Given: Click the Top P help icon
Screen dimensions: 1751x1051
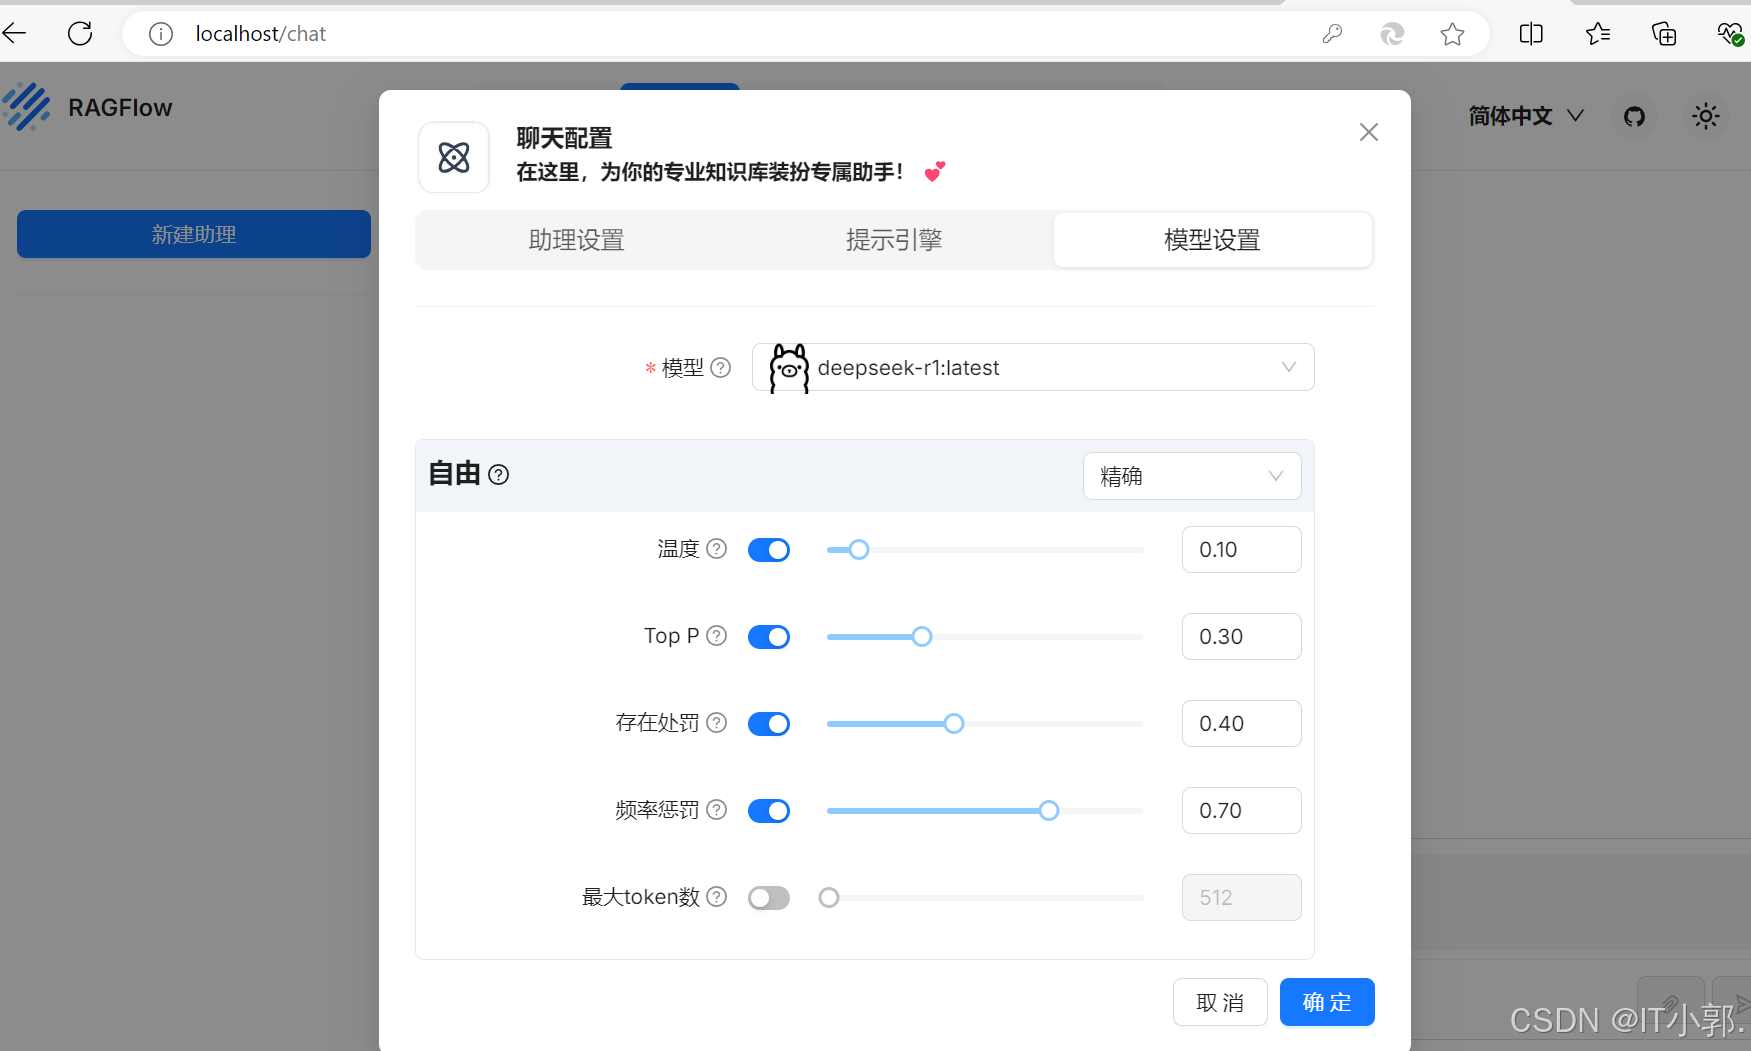Looking at the screenshot, I should click(x=716, y=636).
